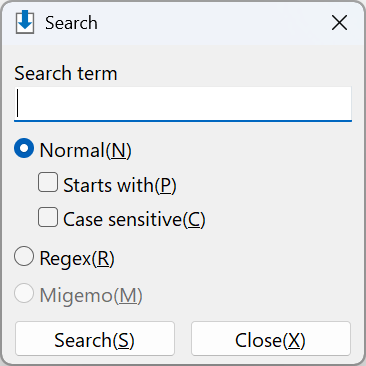Click the Close(X) button
The image size is (366, 366).
pyautogui.click(x=271, y=339)
